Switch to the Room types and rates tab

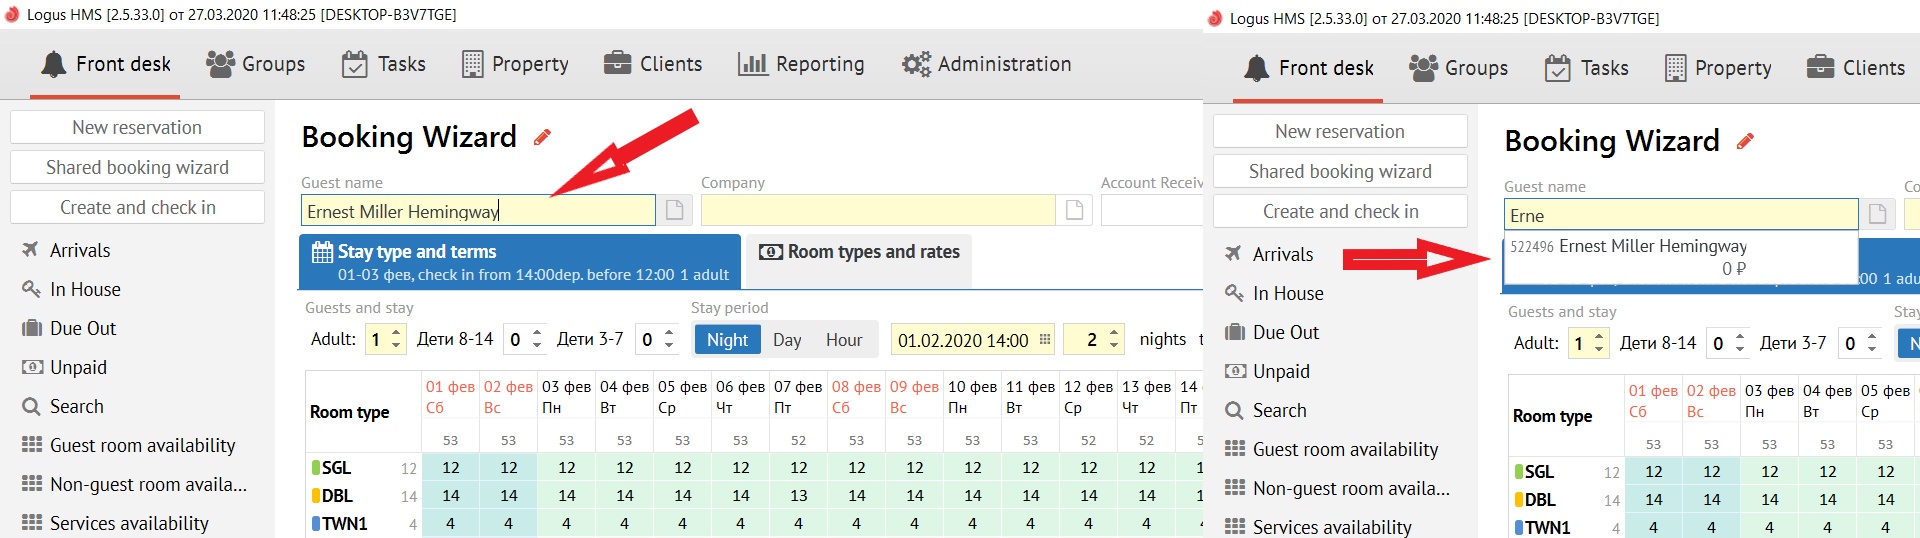860,252
